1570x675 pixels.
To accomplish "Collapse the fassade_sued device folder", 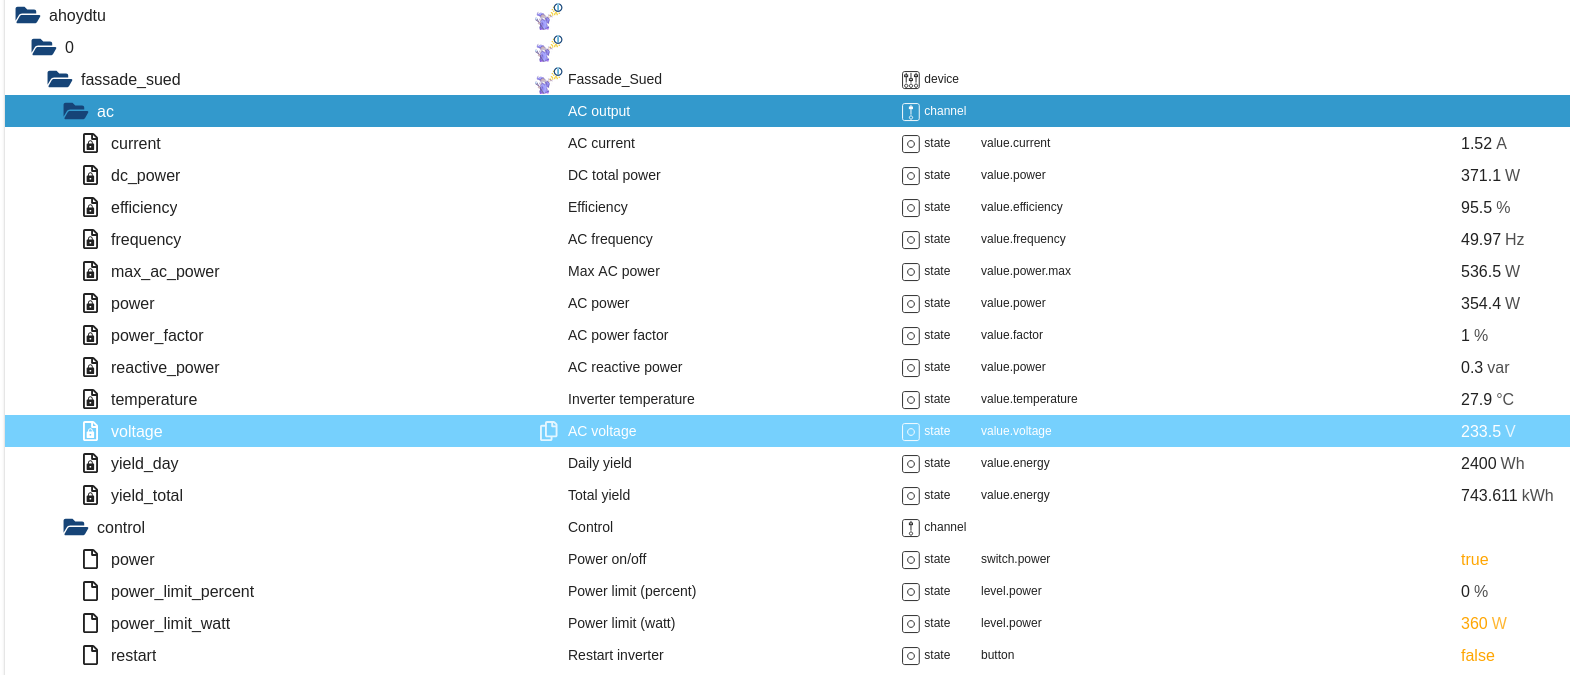I will [59, 79].
